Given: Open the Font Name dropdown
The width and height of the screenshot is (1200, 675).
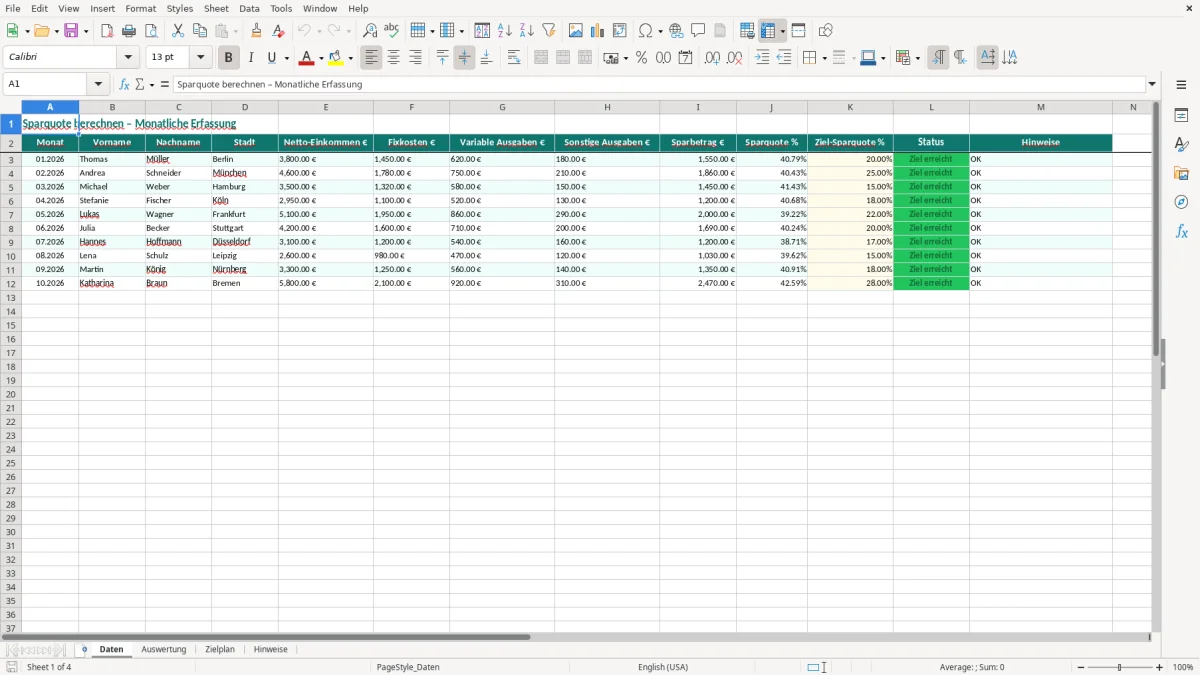Looking at the screenshot, I should pyautogui.click(x=128, y=58).
